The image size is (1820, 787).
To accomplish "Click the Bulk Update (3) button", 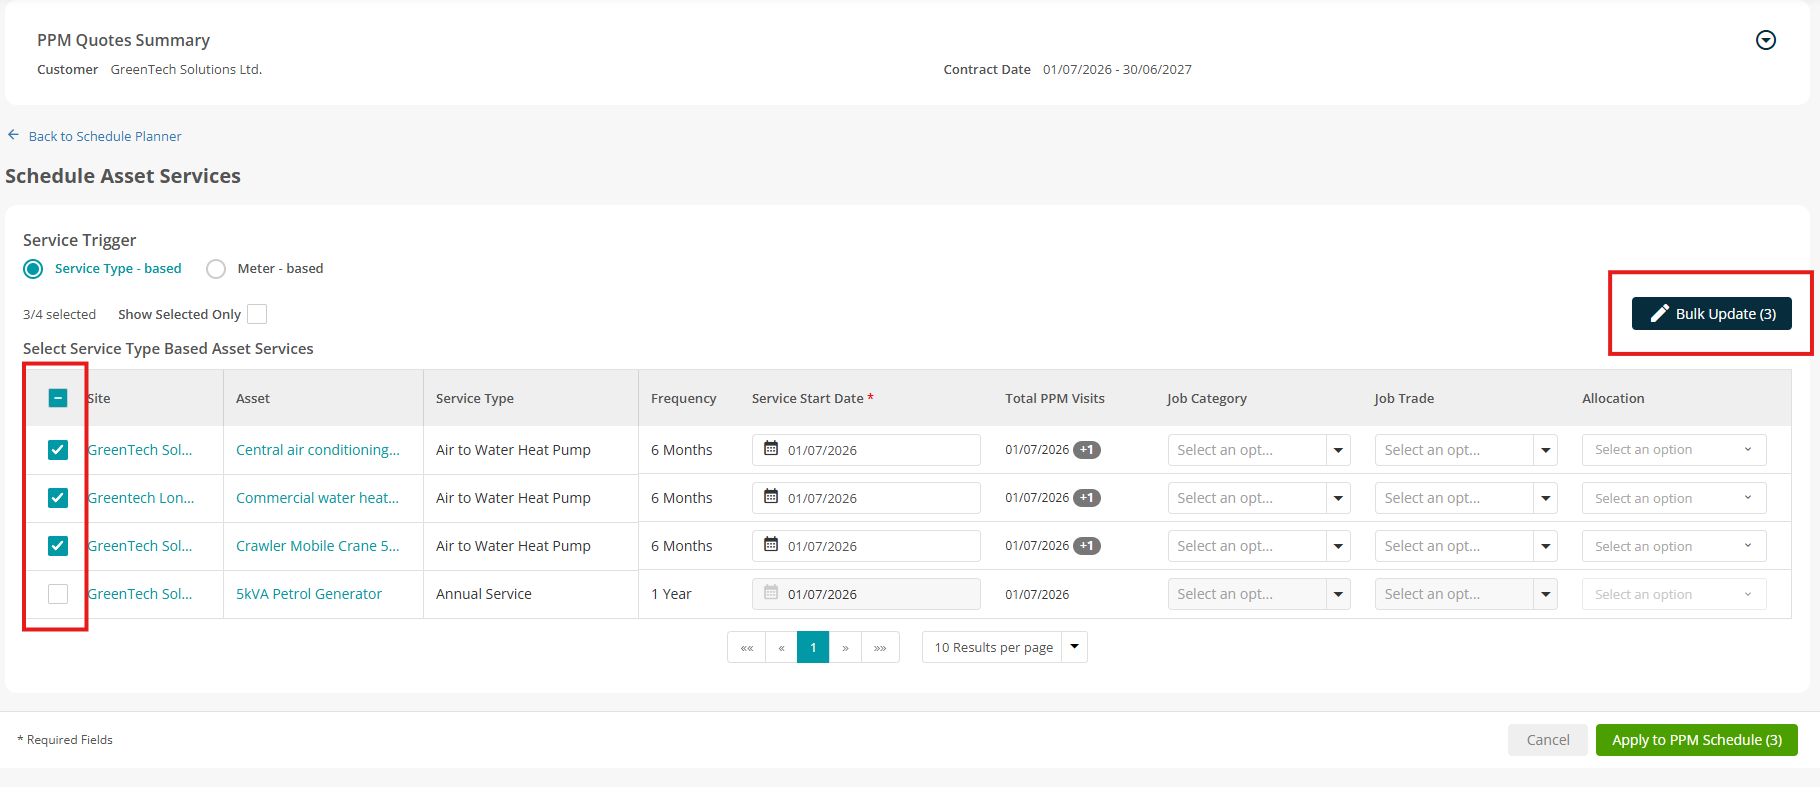I will 1712,314.
